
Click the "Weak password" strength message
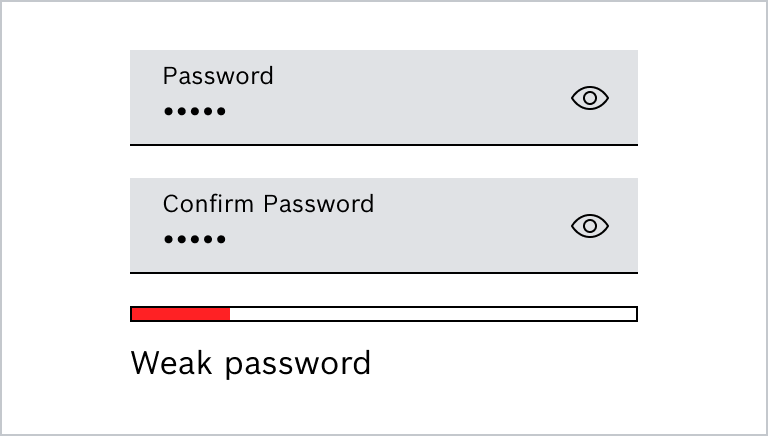pyautogui.click(x=250, y=362)
